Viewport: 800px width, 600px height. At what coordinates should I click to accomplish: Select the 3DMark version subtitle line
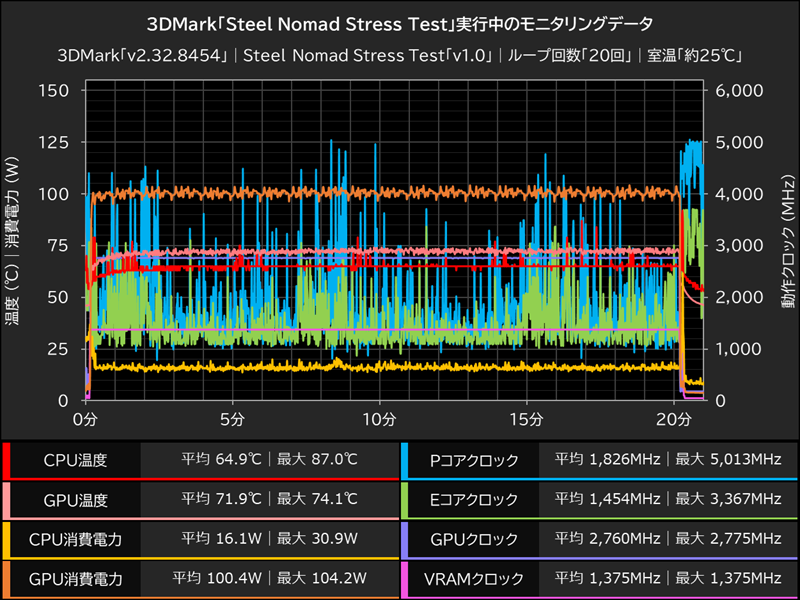coord(400,55)
